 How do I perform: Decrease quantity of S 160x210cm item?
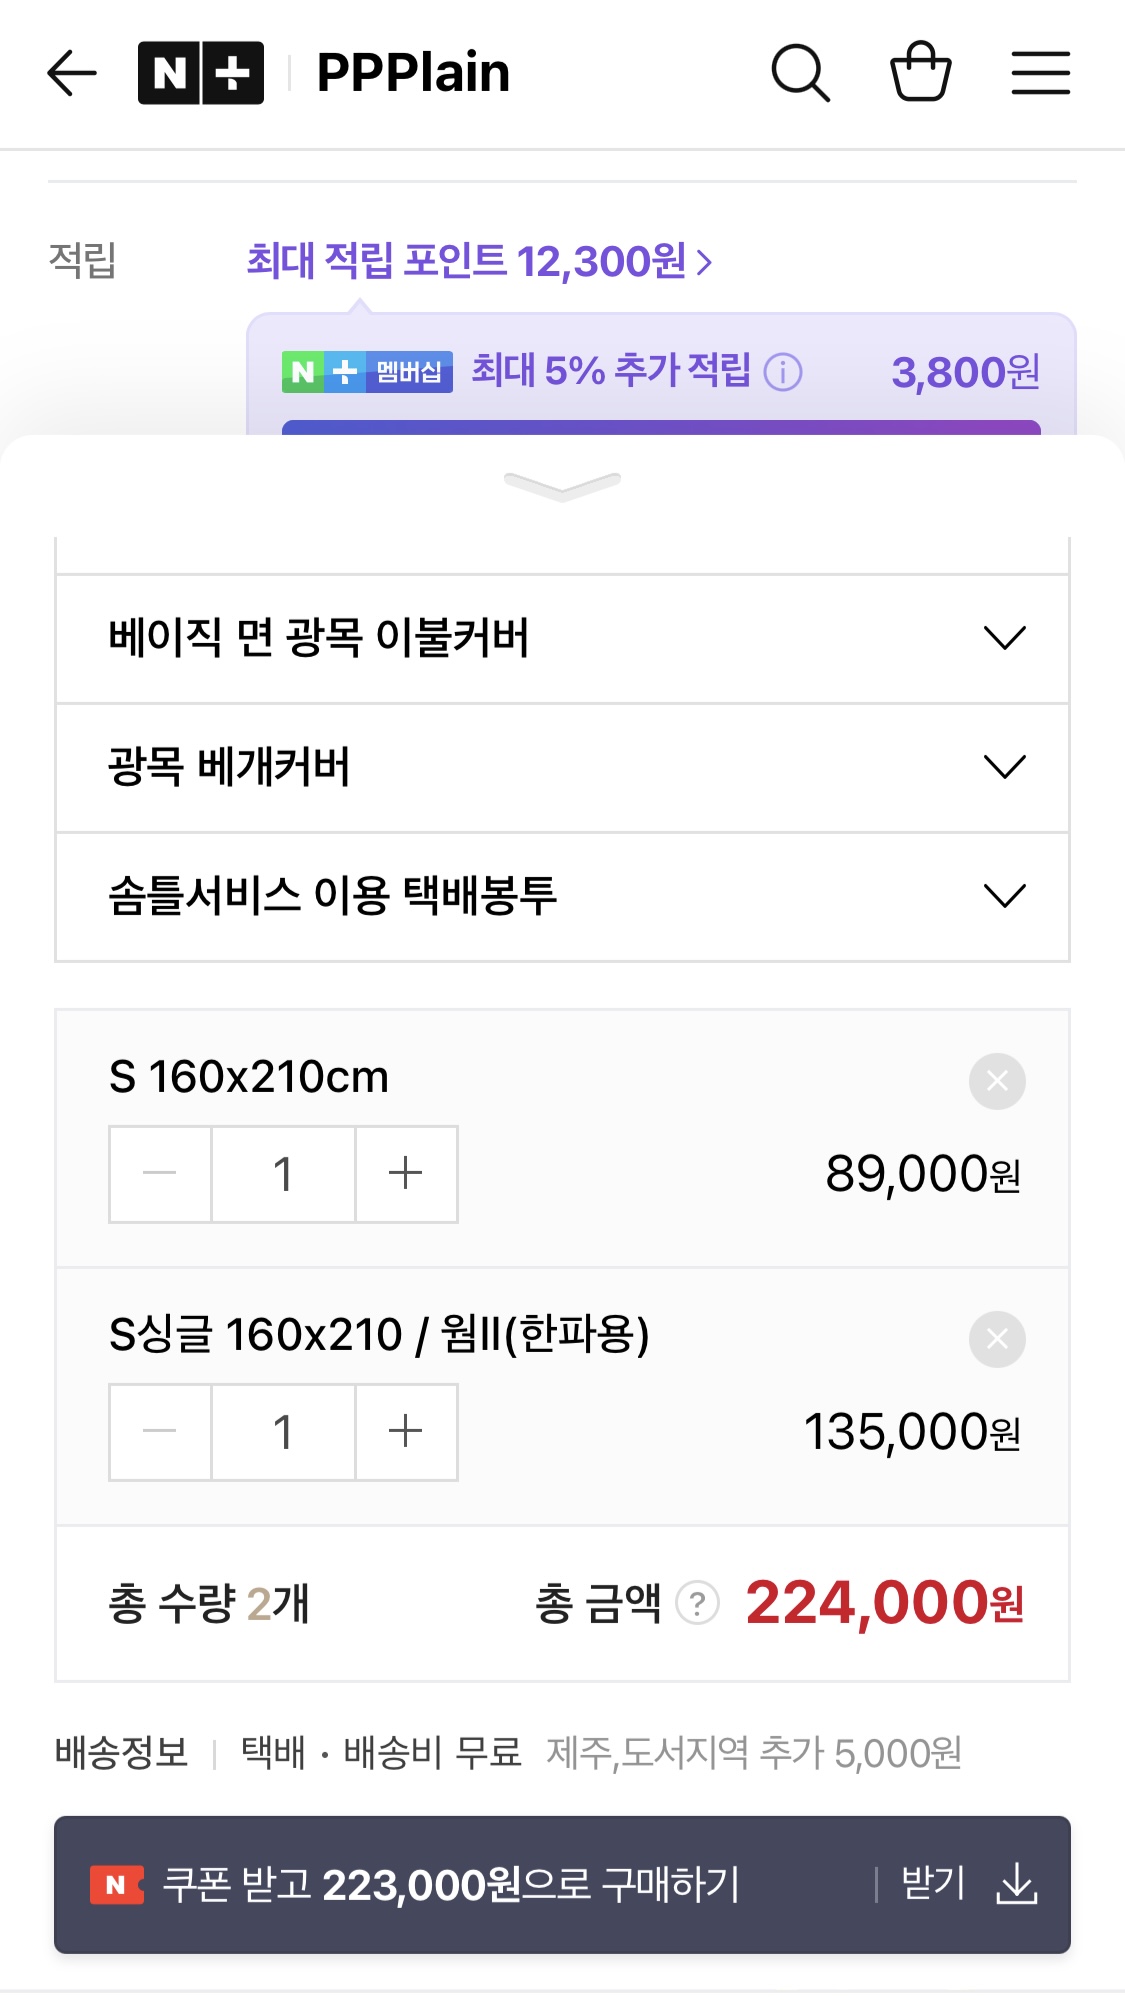pos(160,1174)
